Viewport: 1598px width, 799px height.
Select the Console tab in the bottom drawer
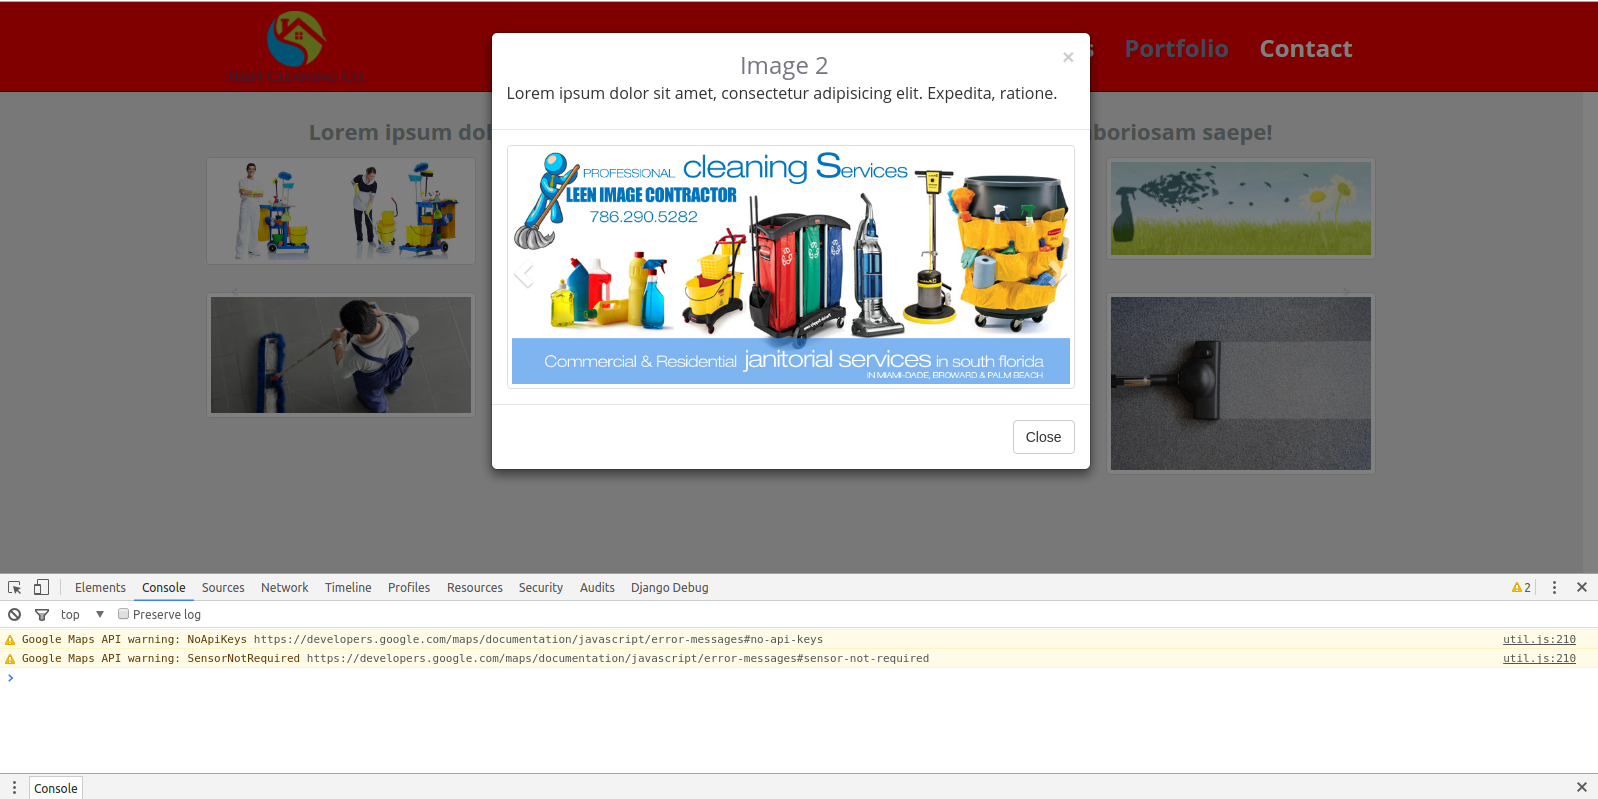point(56,788)
